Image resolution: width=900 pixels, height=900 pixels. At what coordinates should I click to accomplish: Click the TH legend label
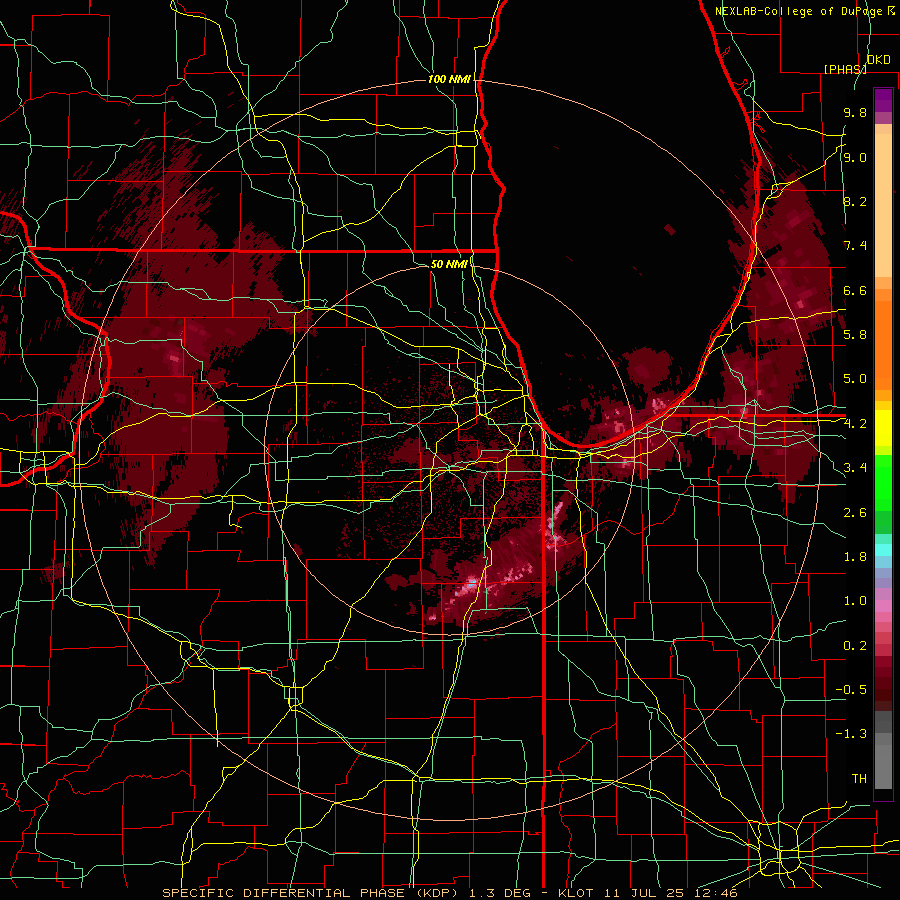click(x=859, y=778)
